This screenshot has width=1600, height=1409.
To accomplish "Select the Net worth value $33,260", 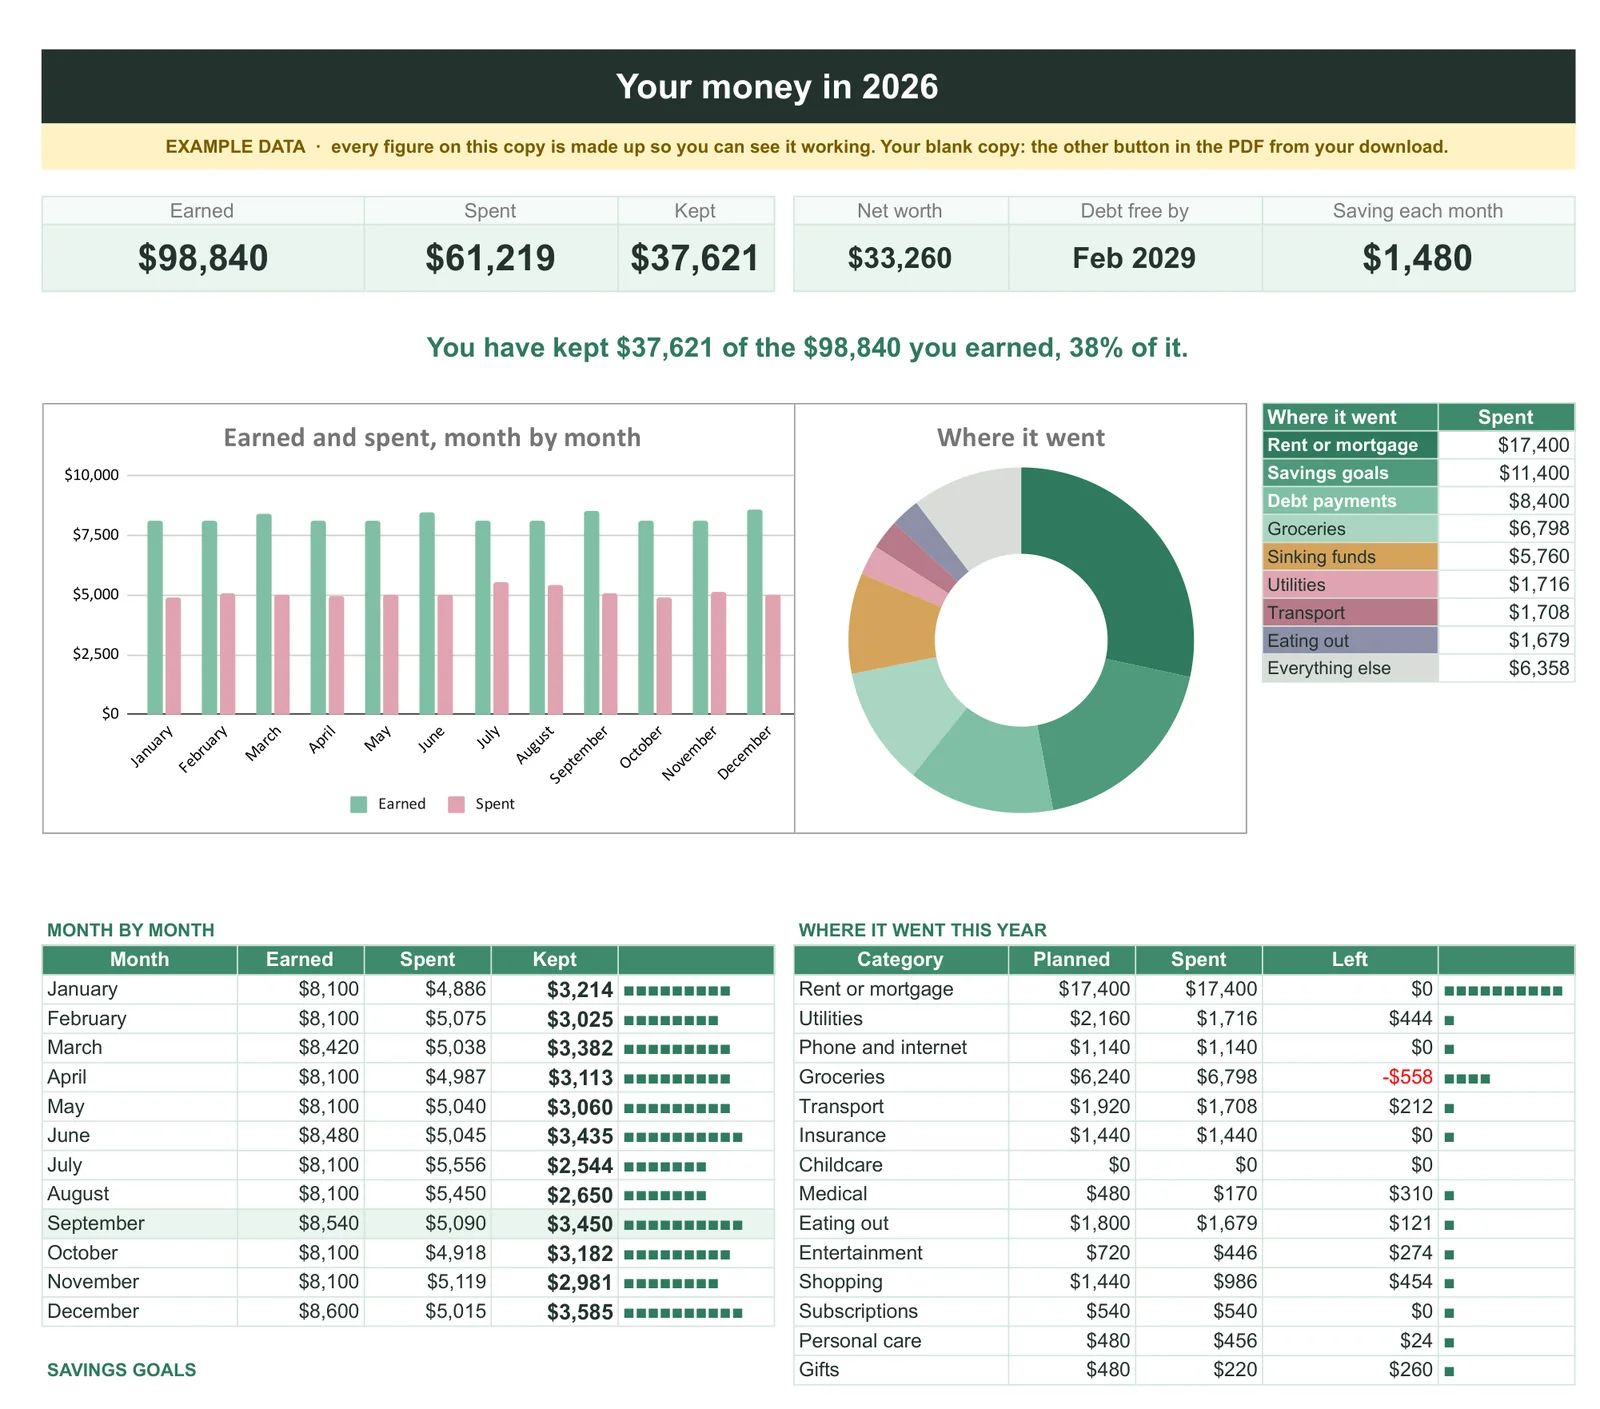I will click(900, 258).
